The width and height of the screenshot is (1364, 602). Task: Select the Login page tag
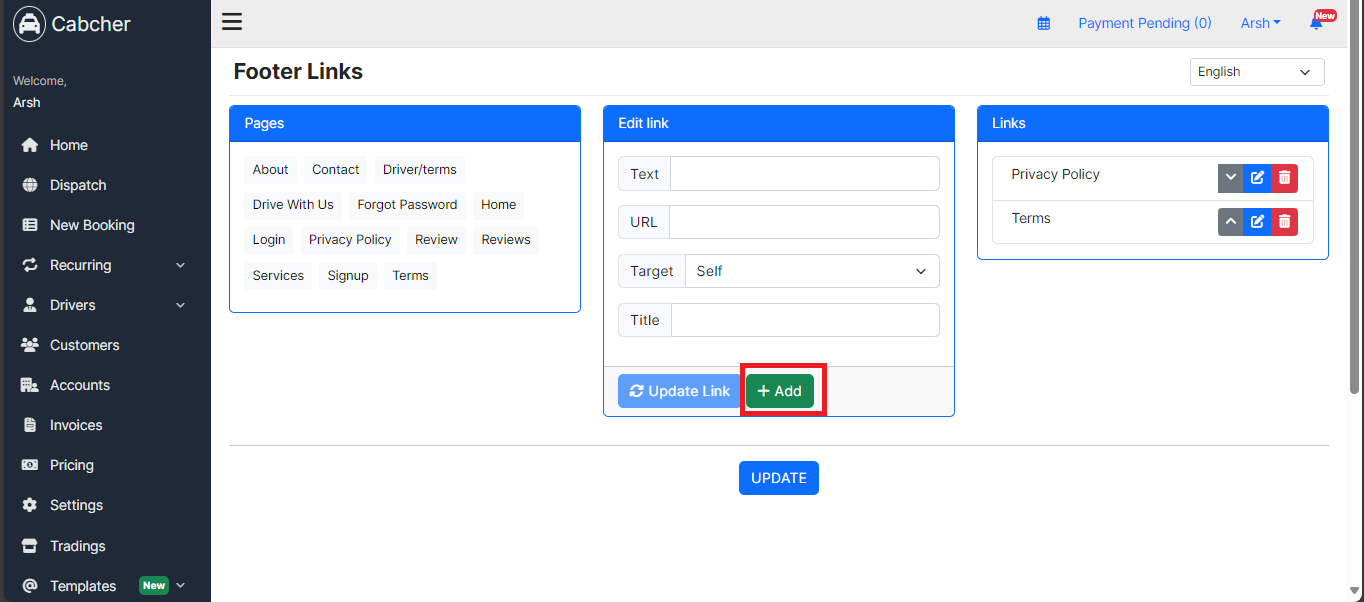[x=269, y=240]
